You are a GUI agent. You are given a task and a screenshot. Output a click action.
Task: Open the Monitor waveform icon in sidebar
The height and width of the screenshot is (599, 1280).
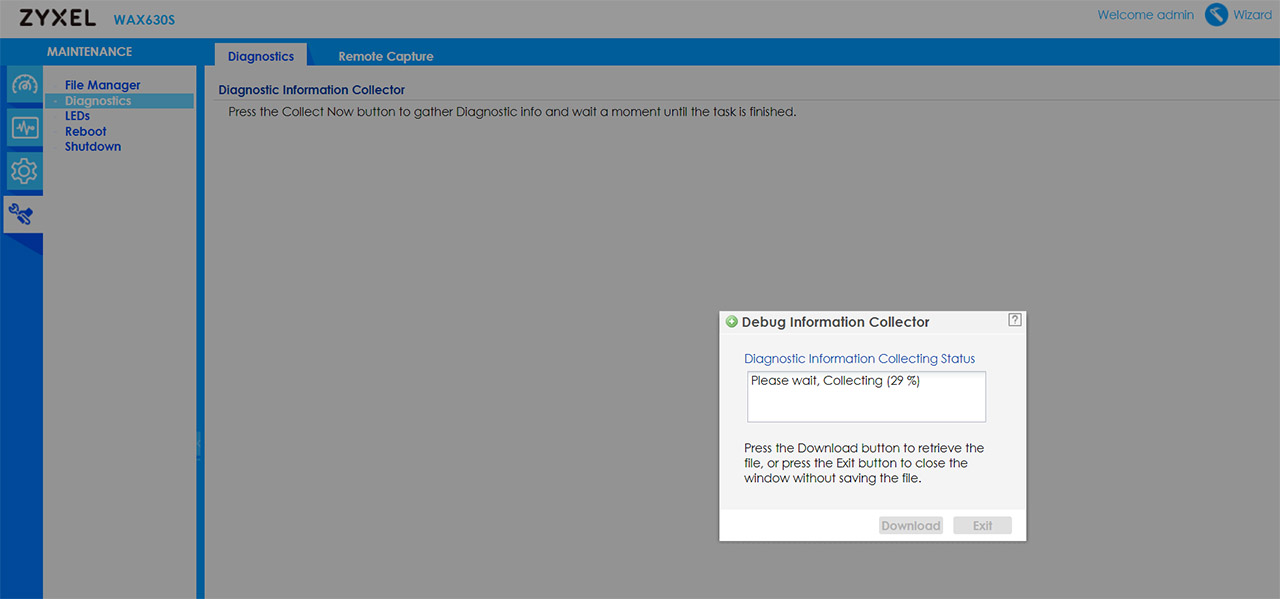pyautogui.click(x=24, y=128)
